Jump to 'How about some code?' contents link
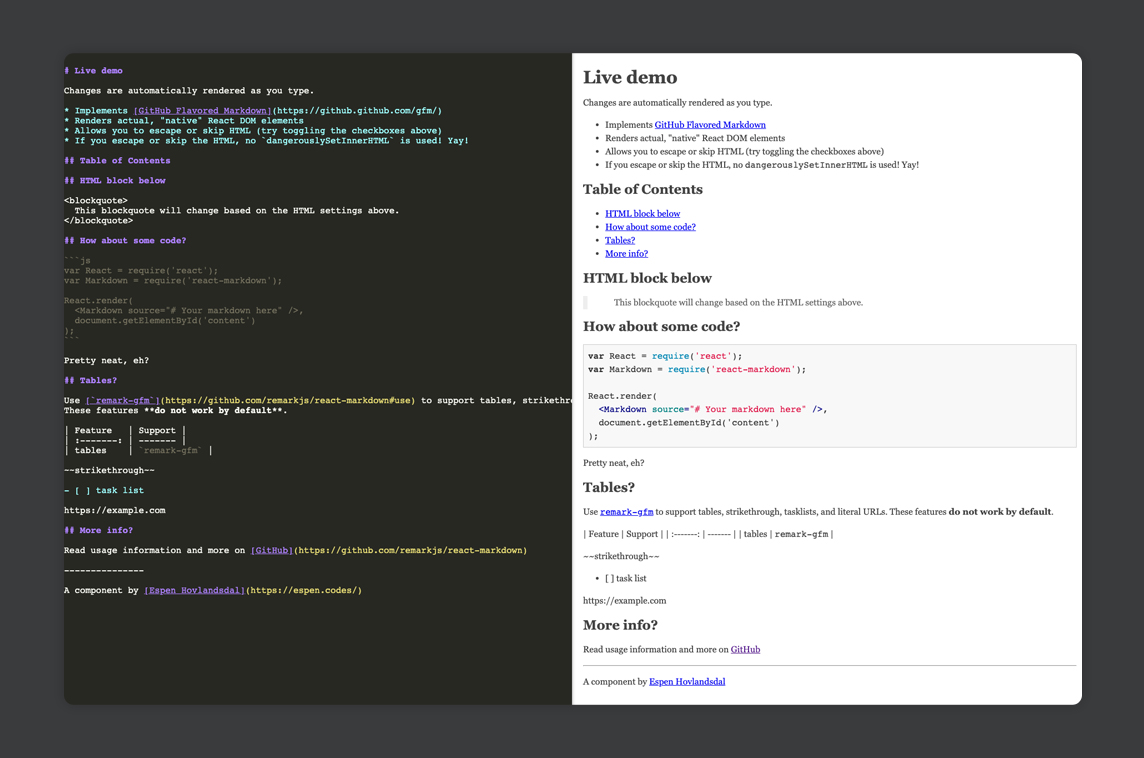The width and height of the screenshot is (1144, 758). (x=650, y=227)
